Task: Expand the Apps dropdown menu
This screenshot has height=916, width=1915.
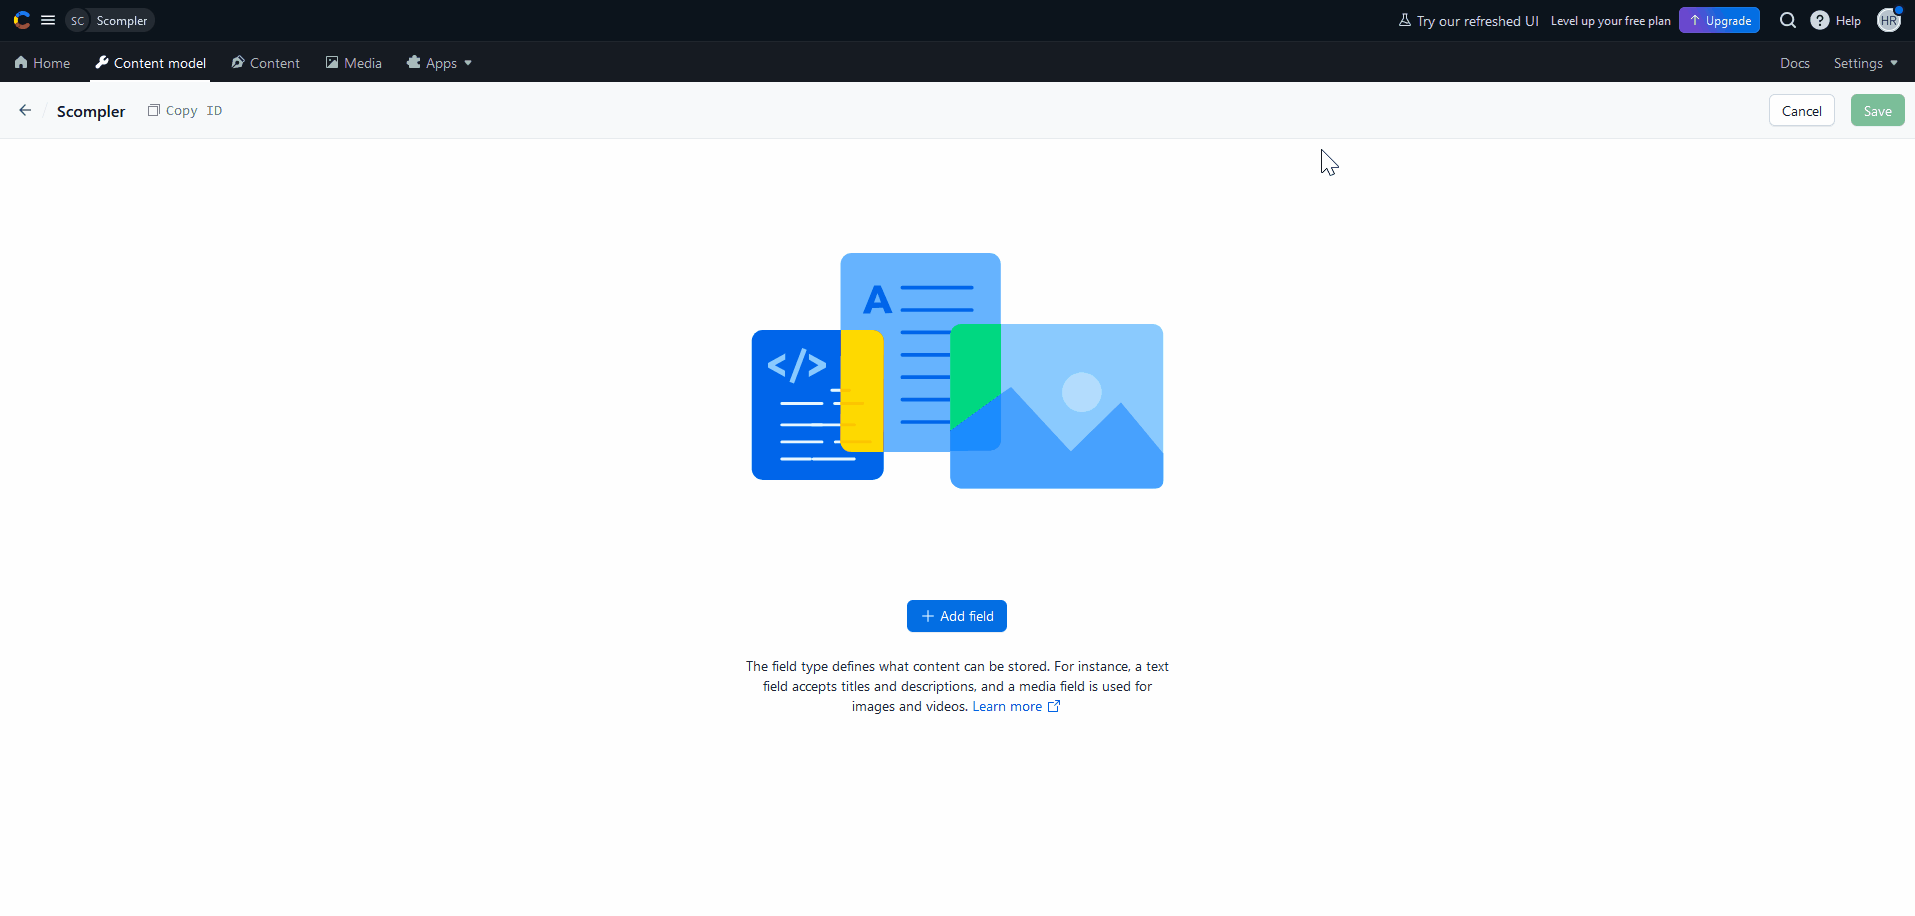Action: pyautogui.click(x=440, y=63)
